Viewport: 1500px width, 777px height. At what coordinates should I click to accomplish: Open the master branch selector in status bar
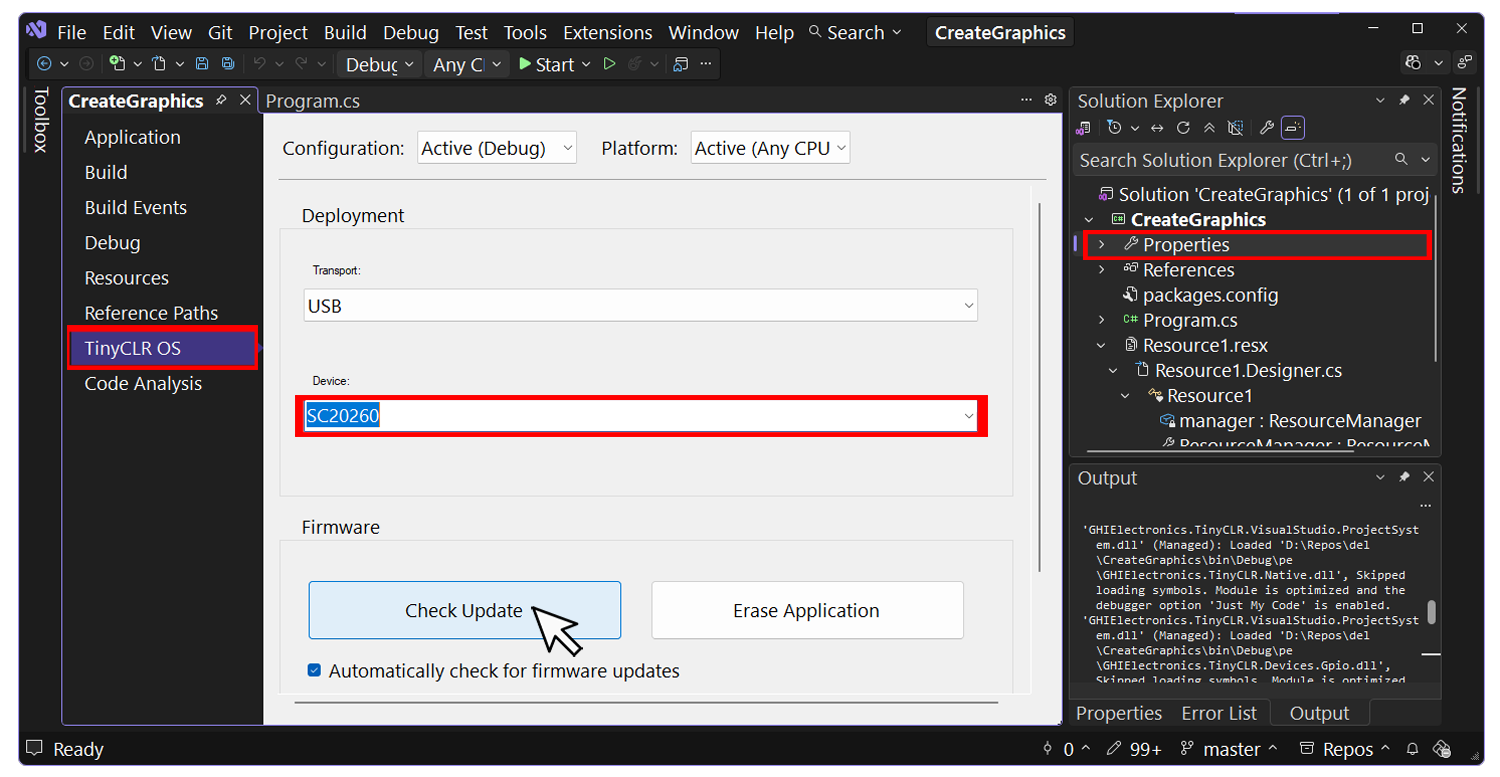point(1229,748)
